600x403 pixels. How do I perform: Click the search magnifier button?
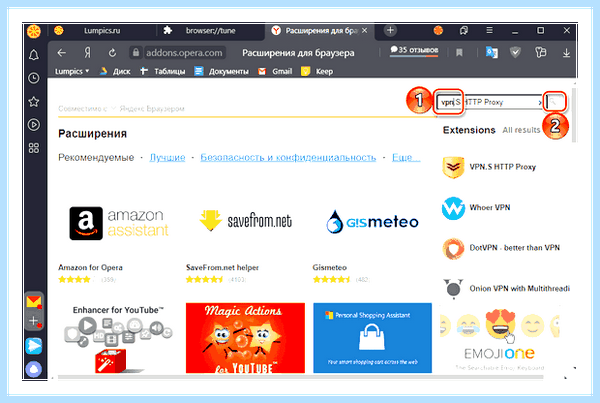(x=554, y=102)
